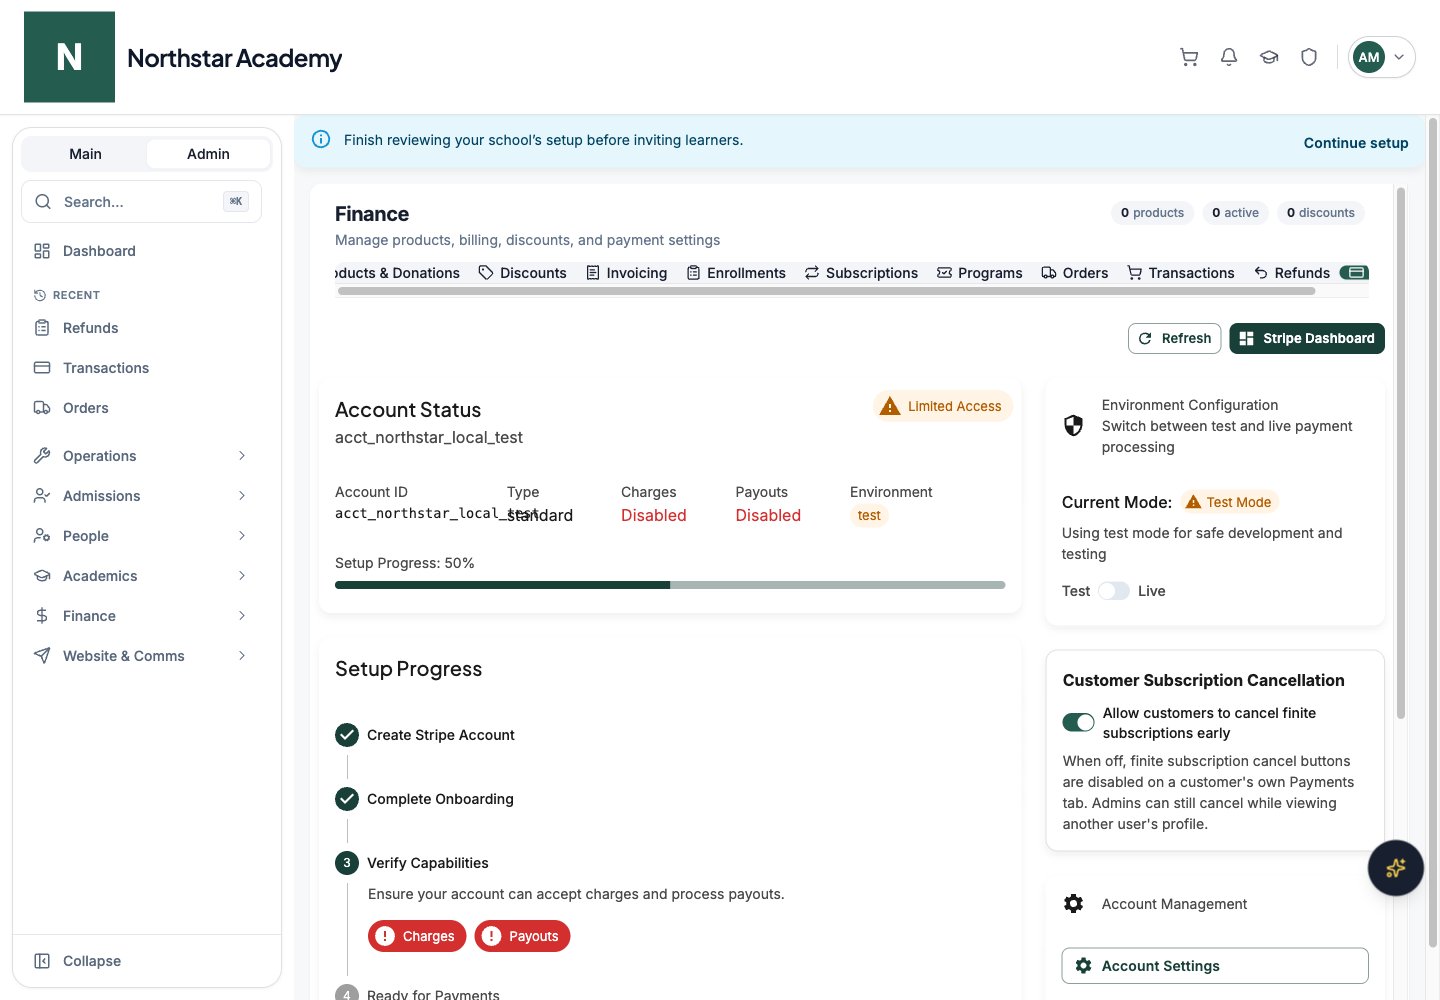Expand the Operations sidebar section
This screenshot has height=1000, width=1440.
point(141,456)
